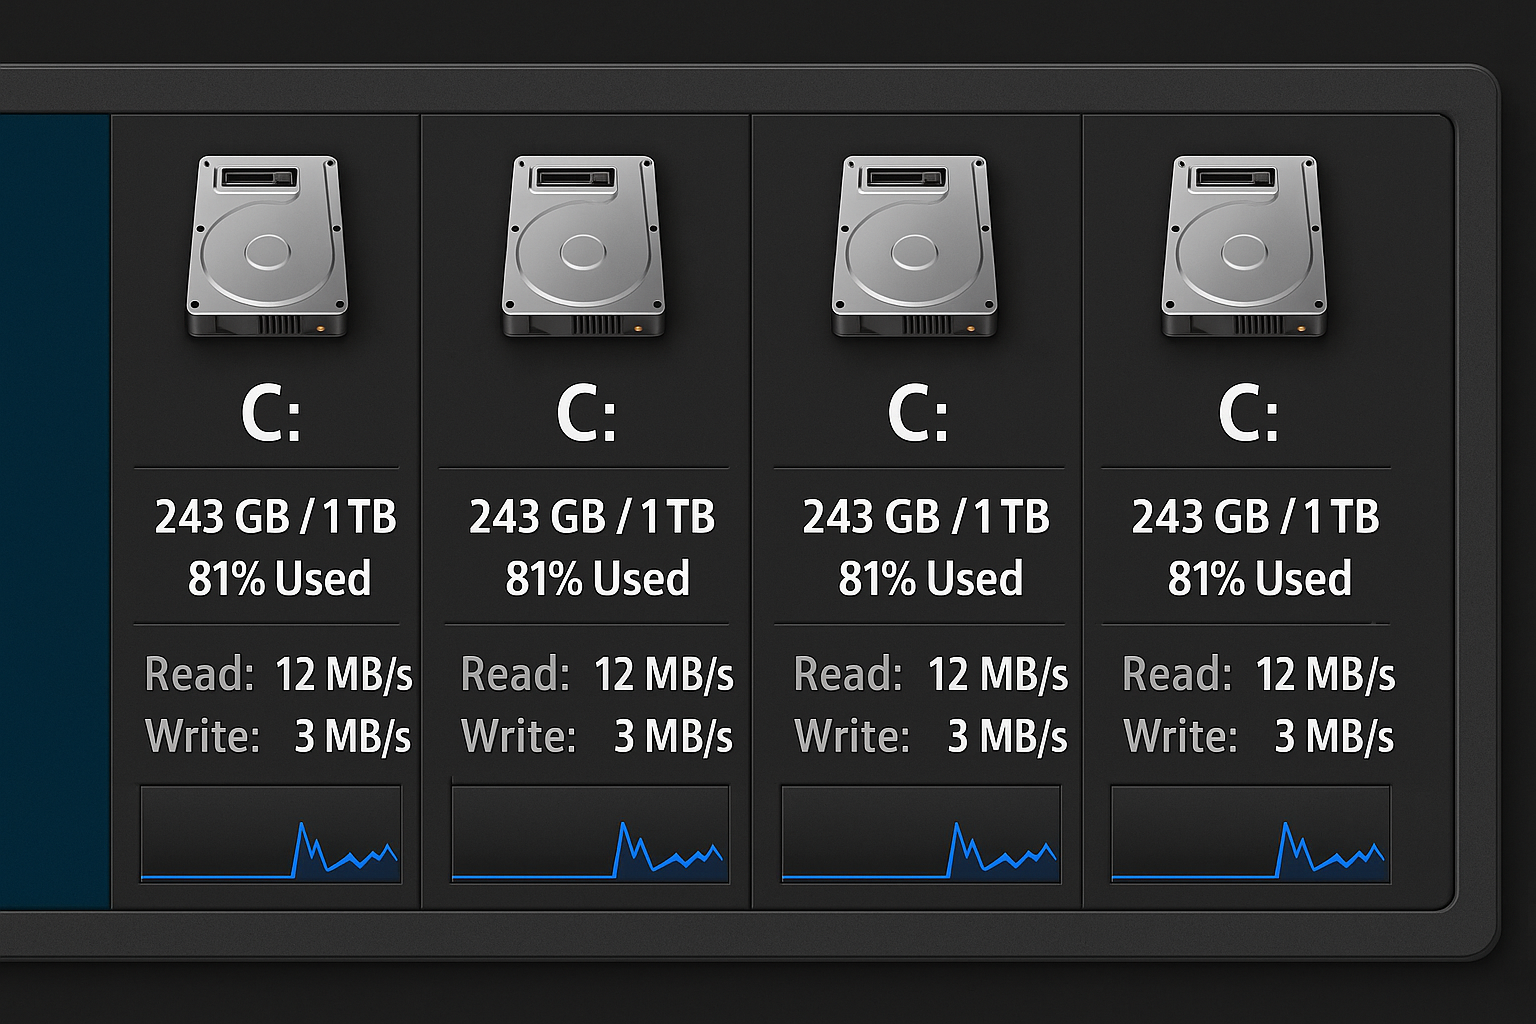Click the Read speed value in the rightmost drive panel
1536x1024 pixels.
[x=1325, y=675]
